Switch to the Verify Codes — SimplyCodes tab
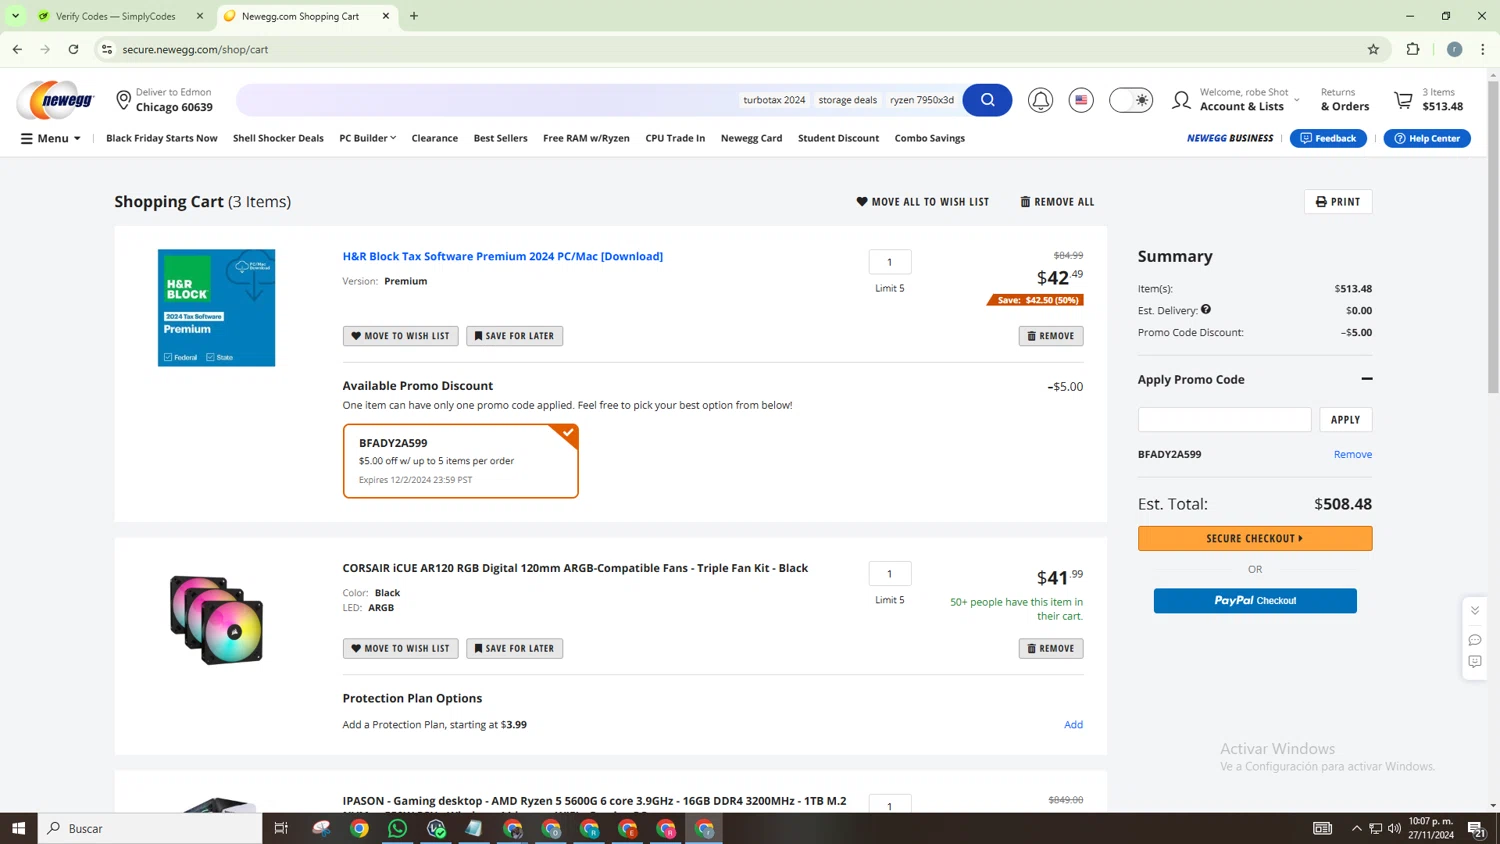 116,16
